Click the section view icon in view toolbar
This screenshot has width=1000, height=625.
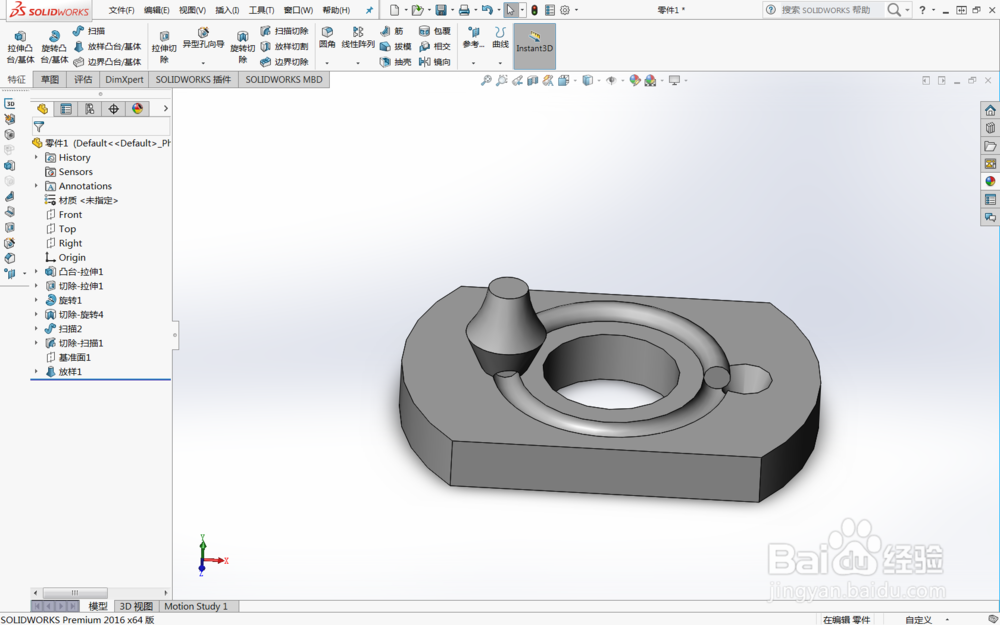click(533, 80)
